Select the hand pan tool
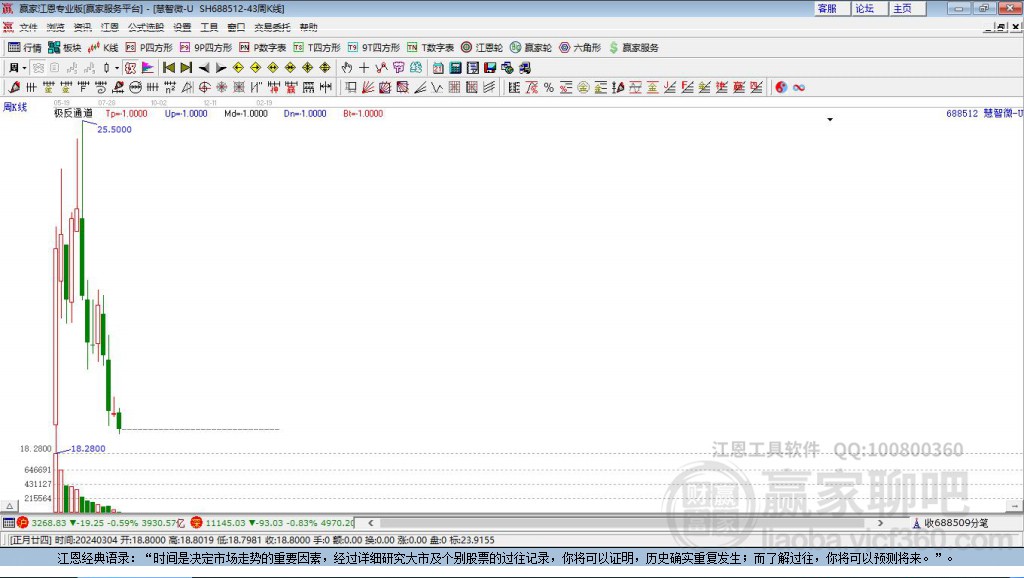The image size is (1024, 578). click(347, 67)
